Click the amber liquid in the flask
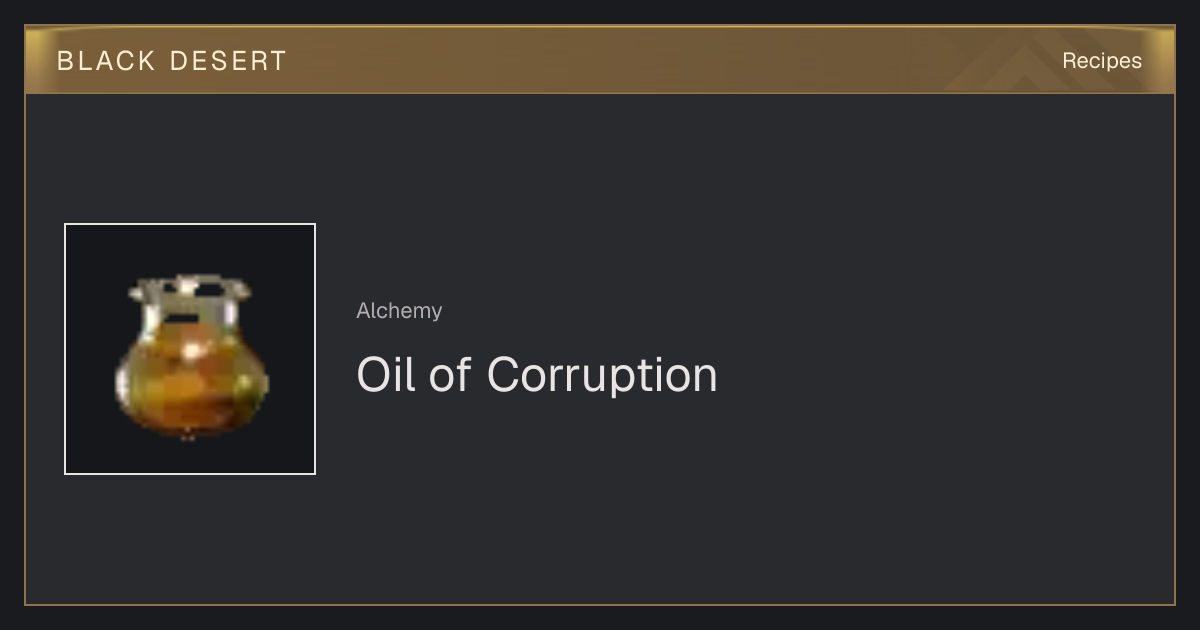Image resolution: width=1200 pixels, height=630 pixels. click(191, 385)
